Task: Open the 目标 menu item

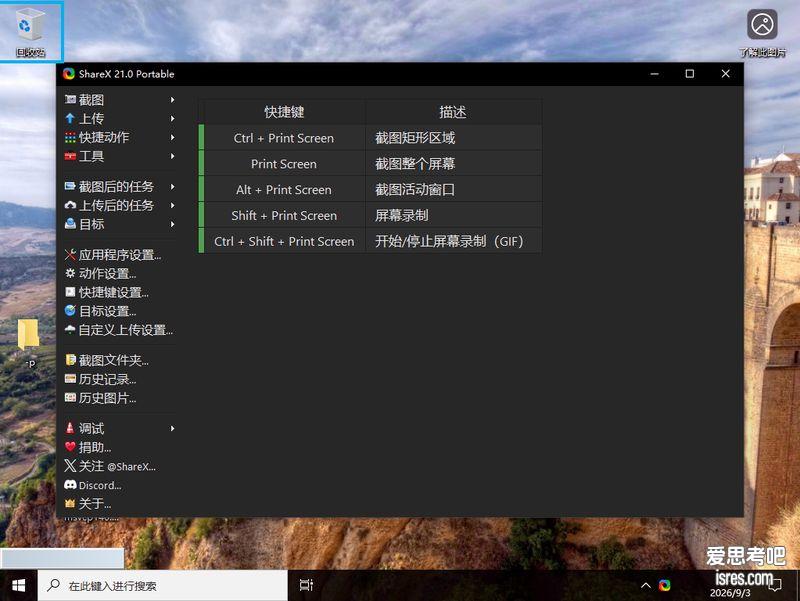Action: pyautogui.click(x=120, y=224)
